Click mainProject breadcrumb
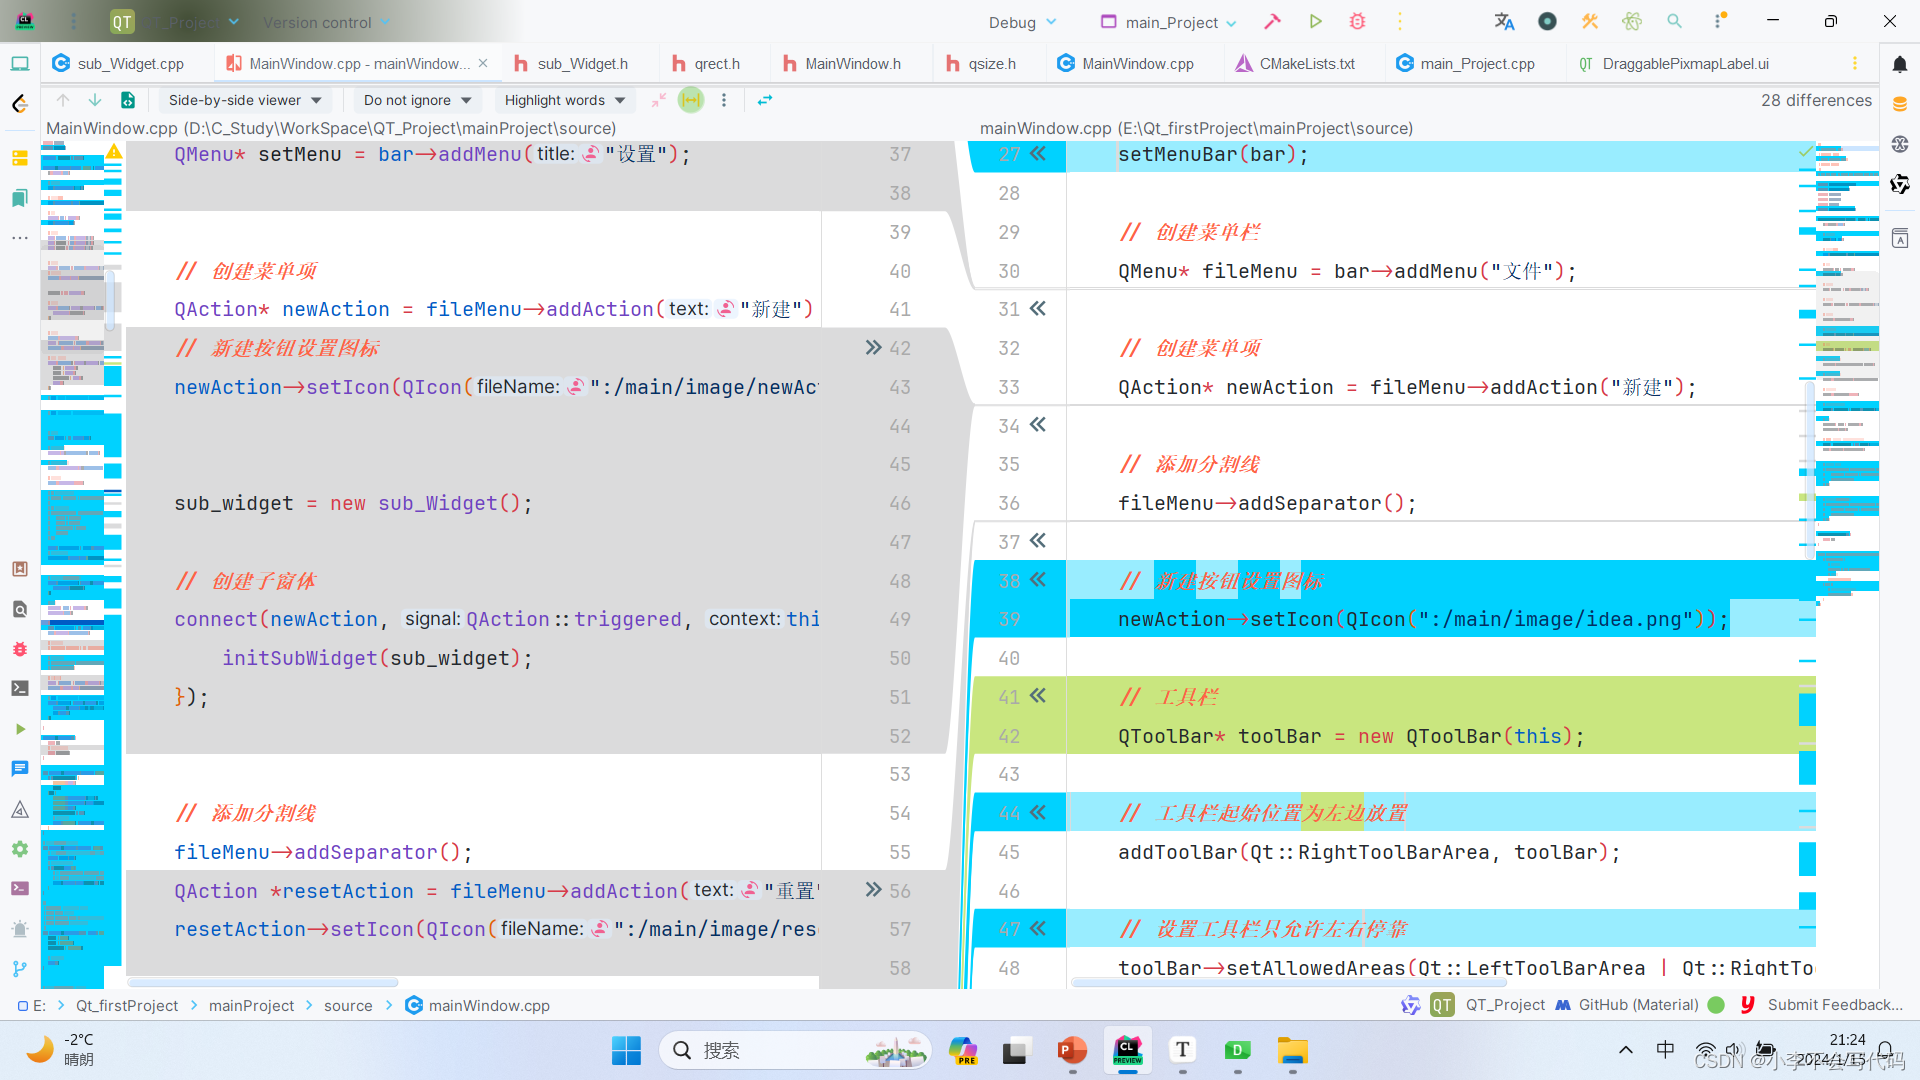The width and height of the screenshot is (1920, 1080). coord(251,1005)
